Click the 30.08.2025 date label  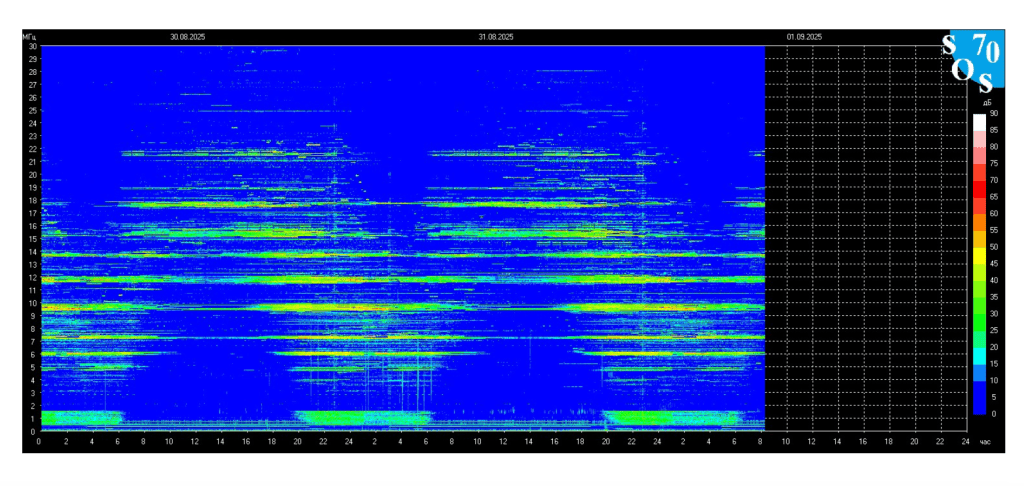[x=187, y=37]
